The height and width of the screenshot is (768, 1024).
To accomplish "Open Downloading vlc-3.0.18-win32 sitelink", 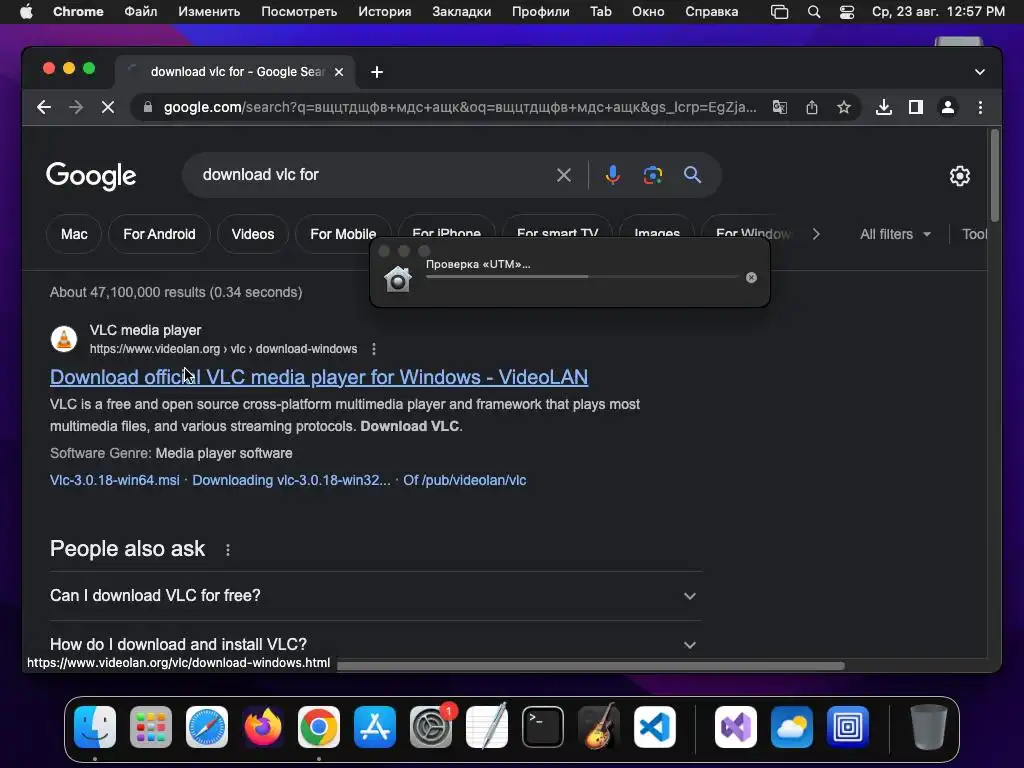I will pos(291,480).
